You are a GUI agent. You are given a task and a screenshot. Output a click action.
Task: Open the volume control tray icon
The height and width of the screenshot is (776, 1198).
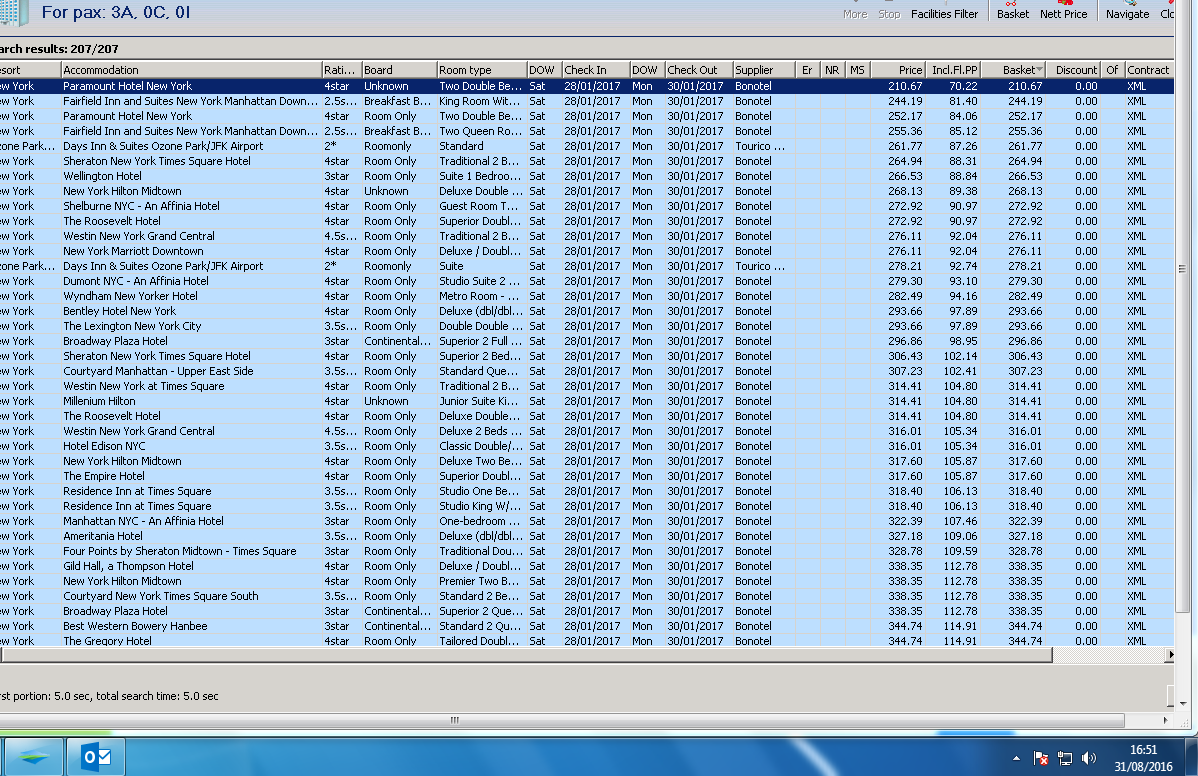pos(1089,758)
